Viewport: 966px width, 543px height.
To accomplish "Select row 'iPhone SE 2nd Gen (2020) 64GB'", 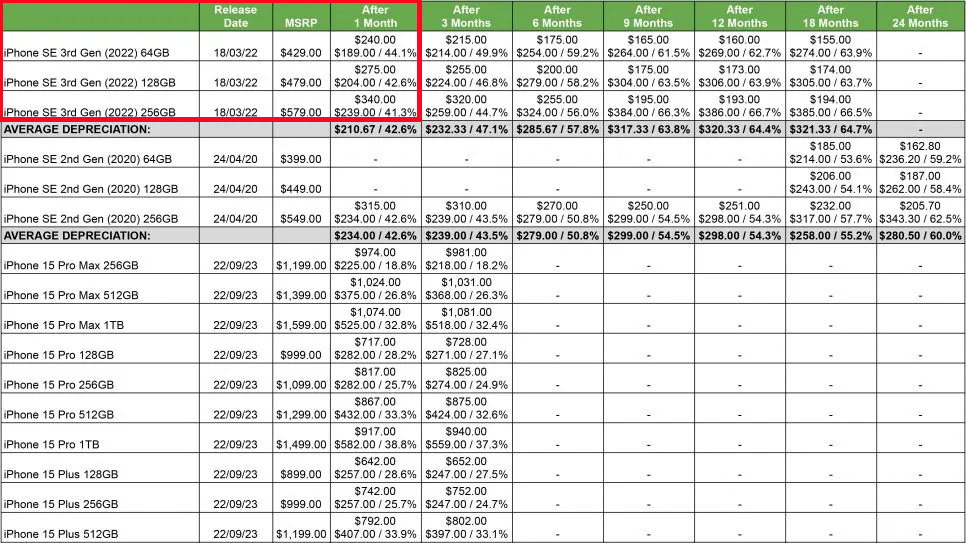I will tap(483, 152).
